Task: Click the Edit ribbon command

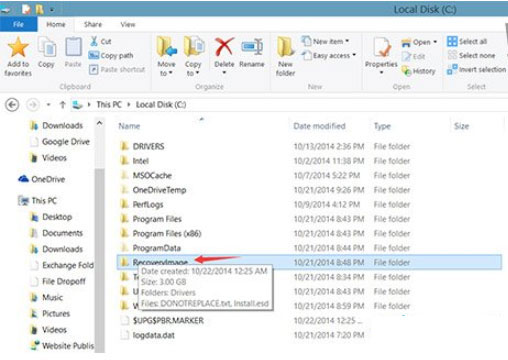Action: click(413, 56)
